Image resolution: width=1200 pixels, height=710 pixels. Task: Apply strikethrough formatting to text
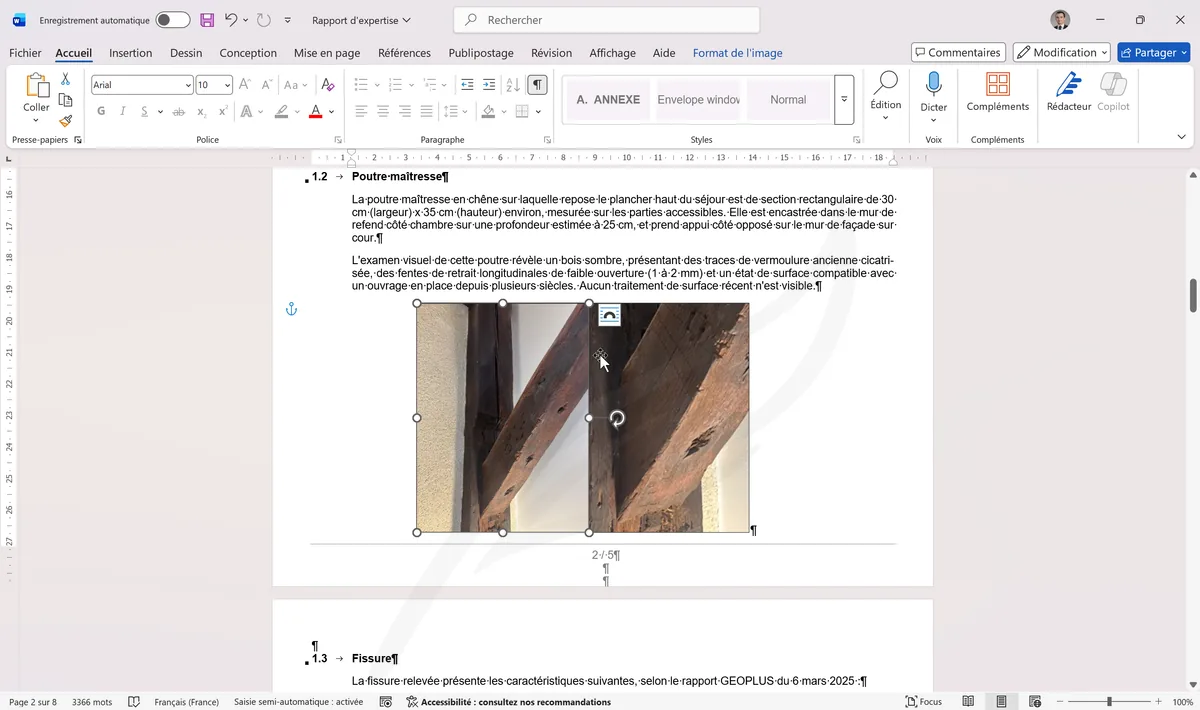(x=178, y=112)
